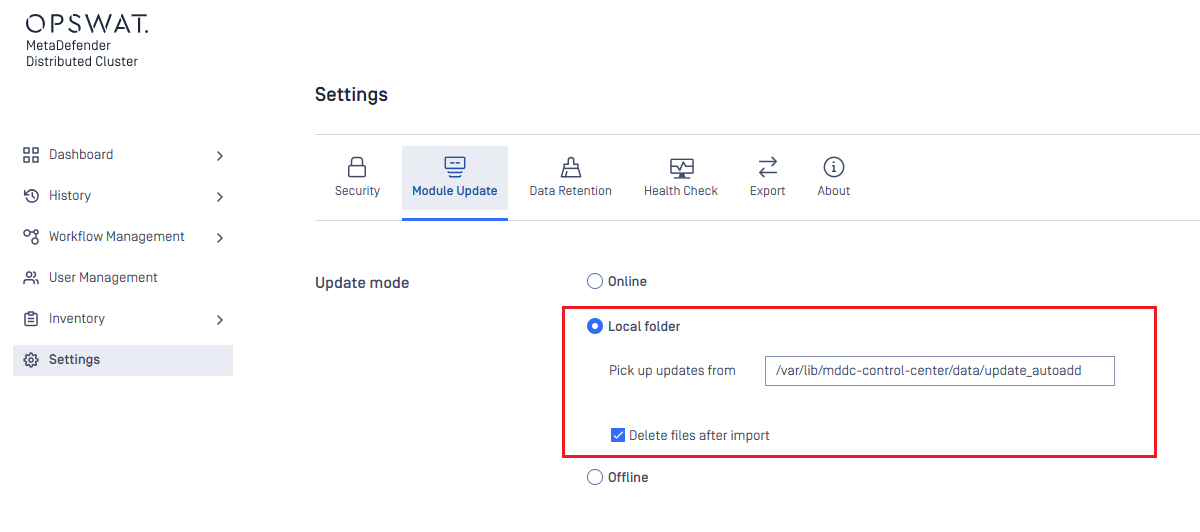Click the OPSWAT logo
This screenshot has height=532, width=1200.
87,24
